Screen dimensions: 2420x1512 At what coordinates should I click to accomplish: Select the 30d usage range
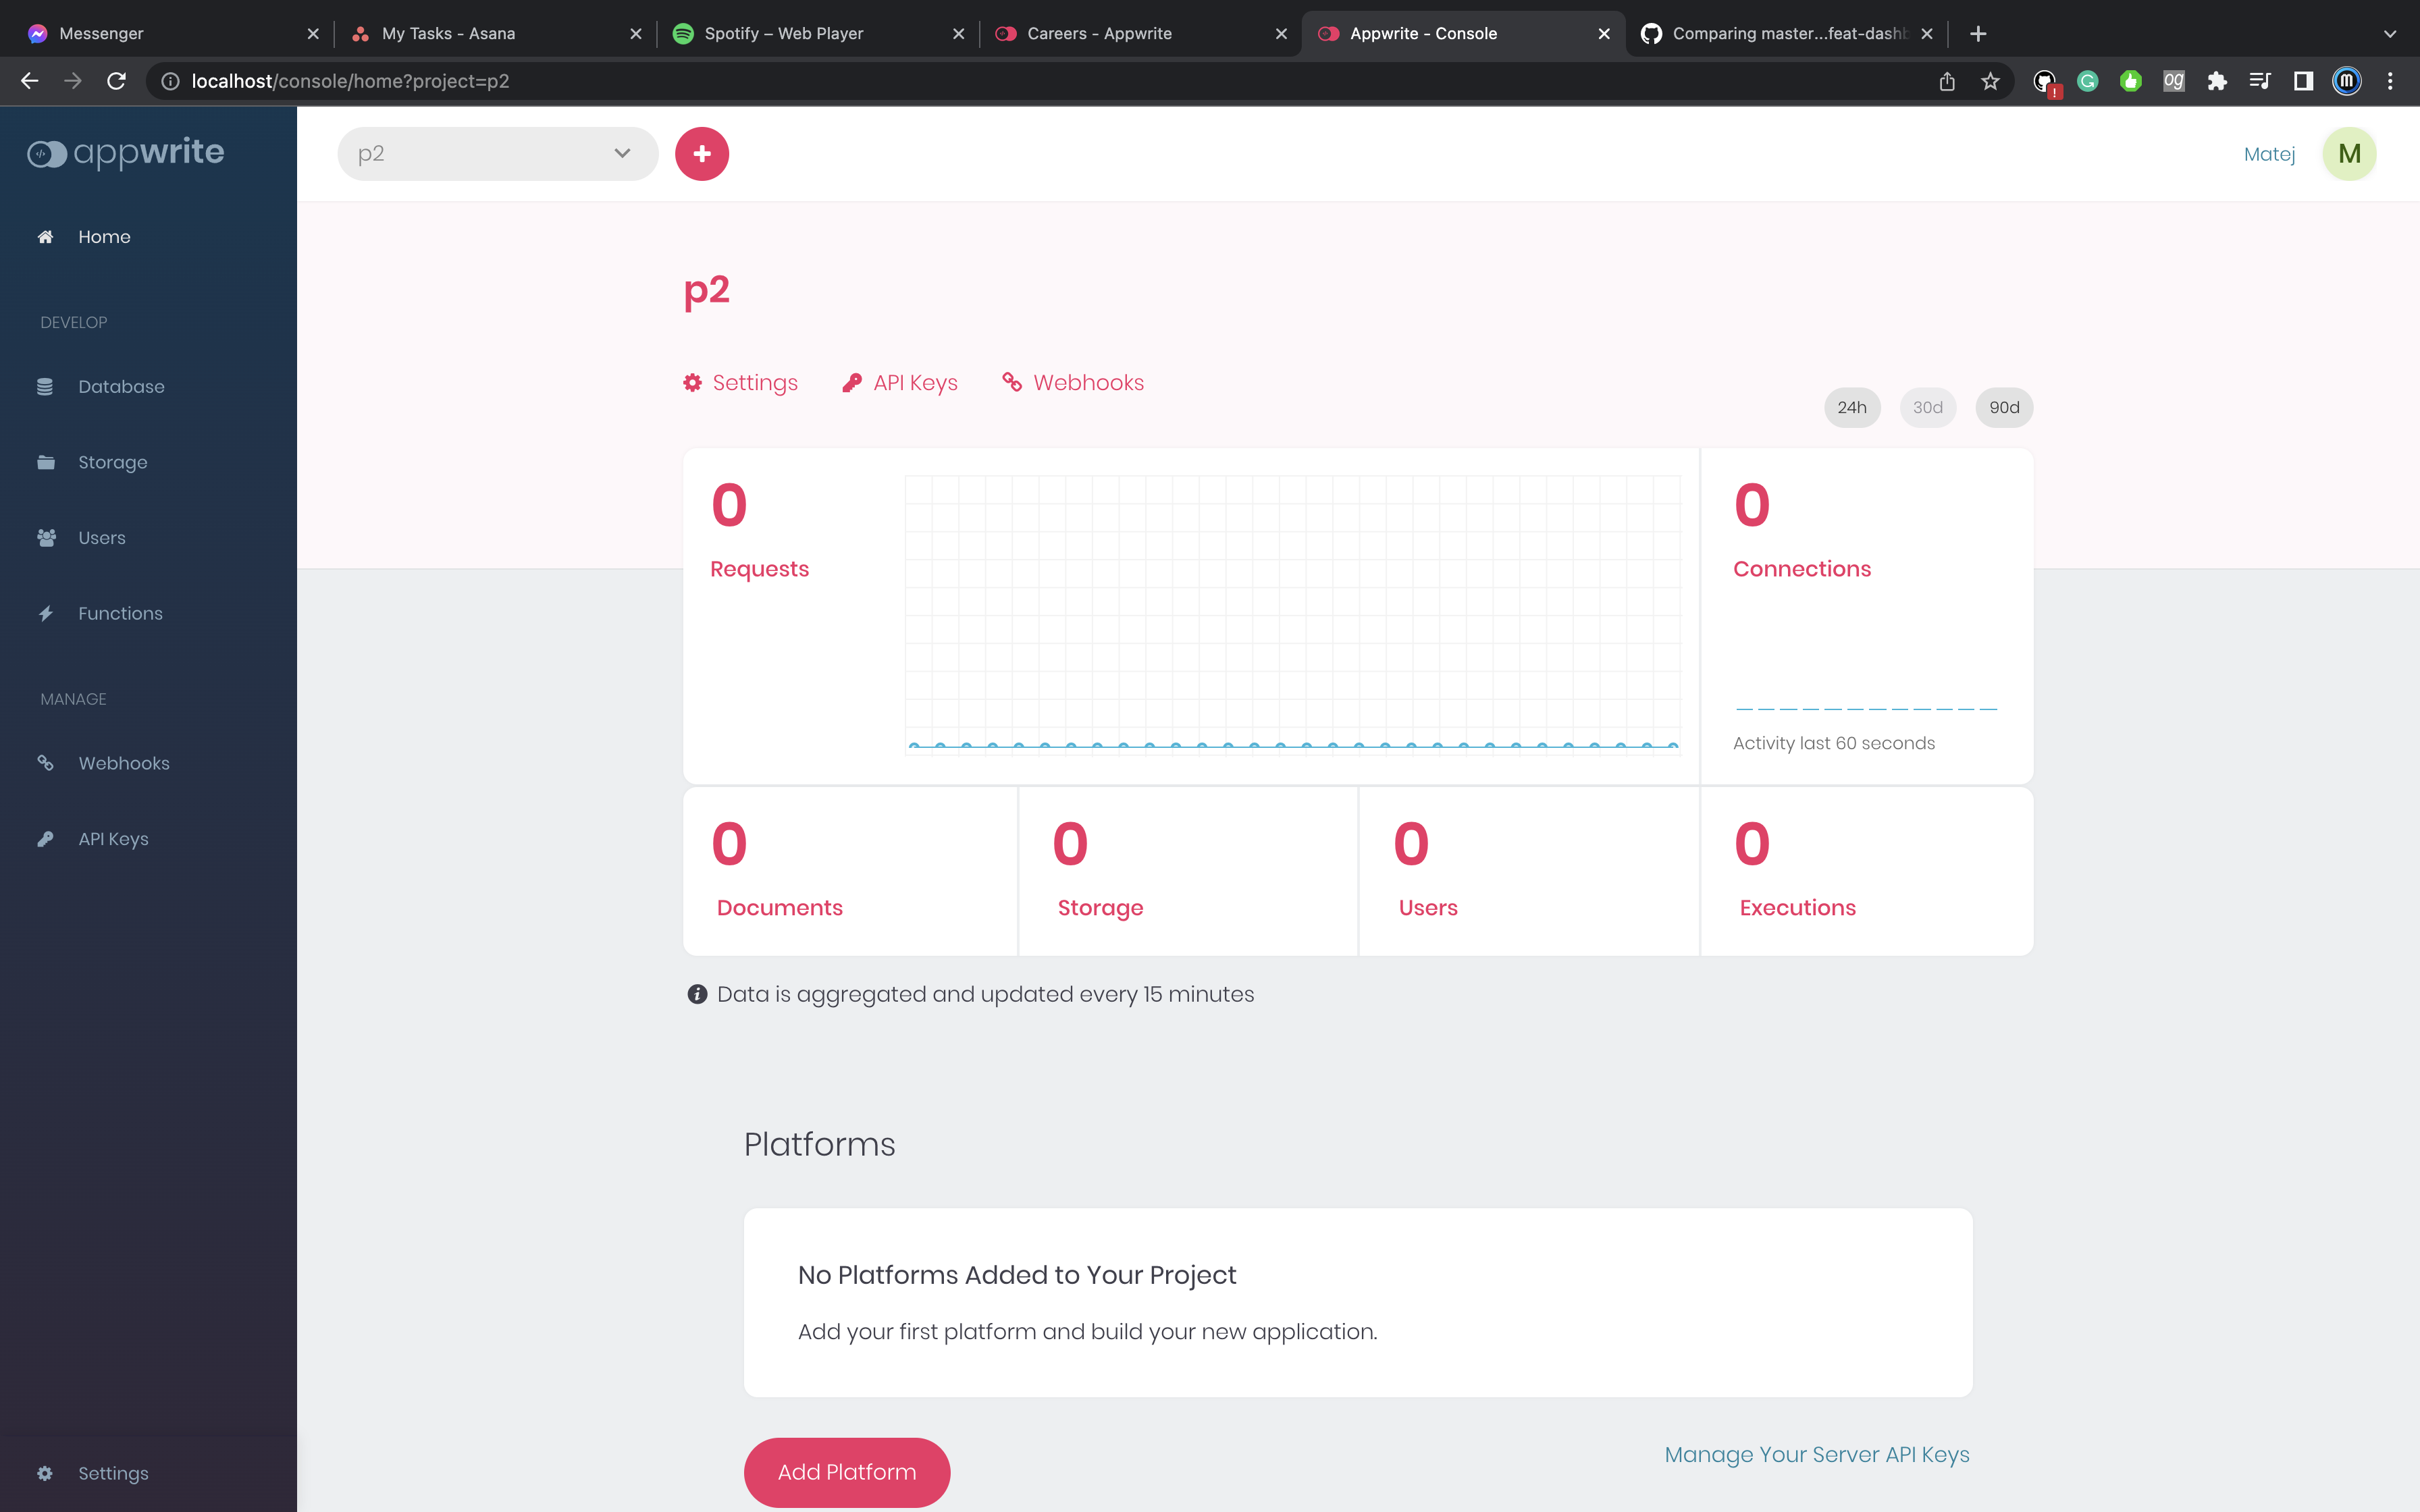pos(1928,408)
